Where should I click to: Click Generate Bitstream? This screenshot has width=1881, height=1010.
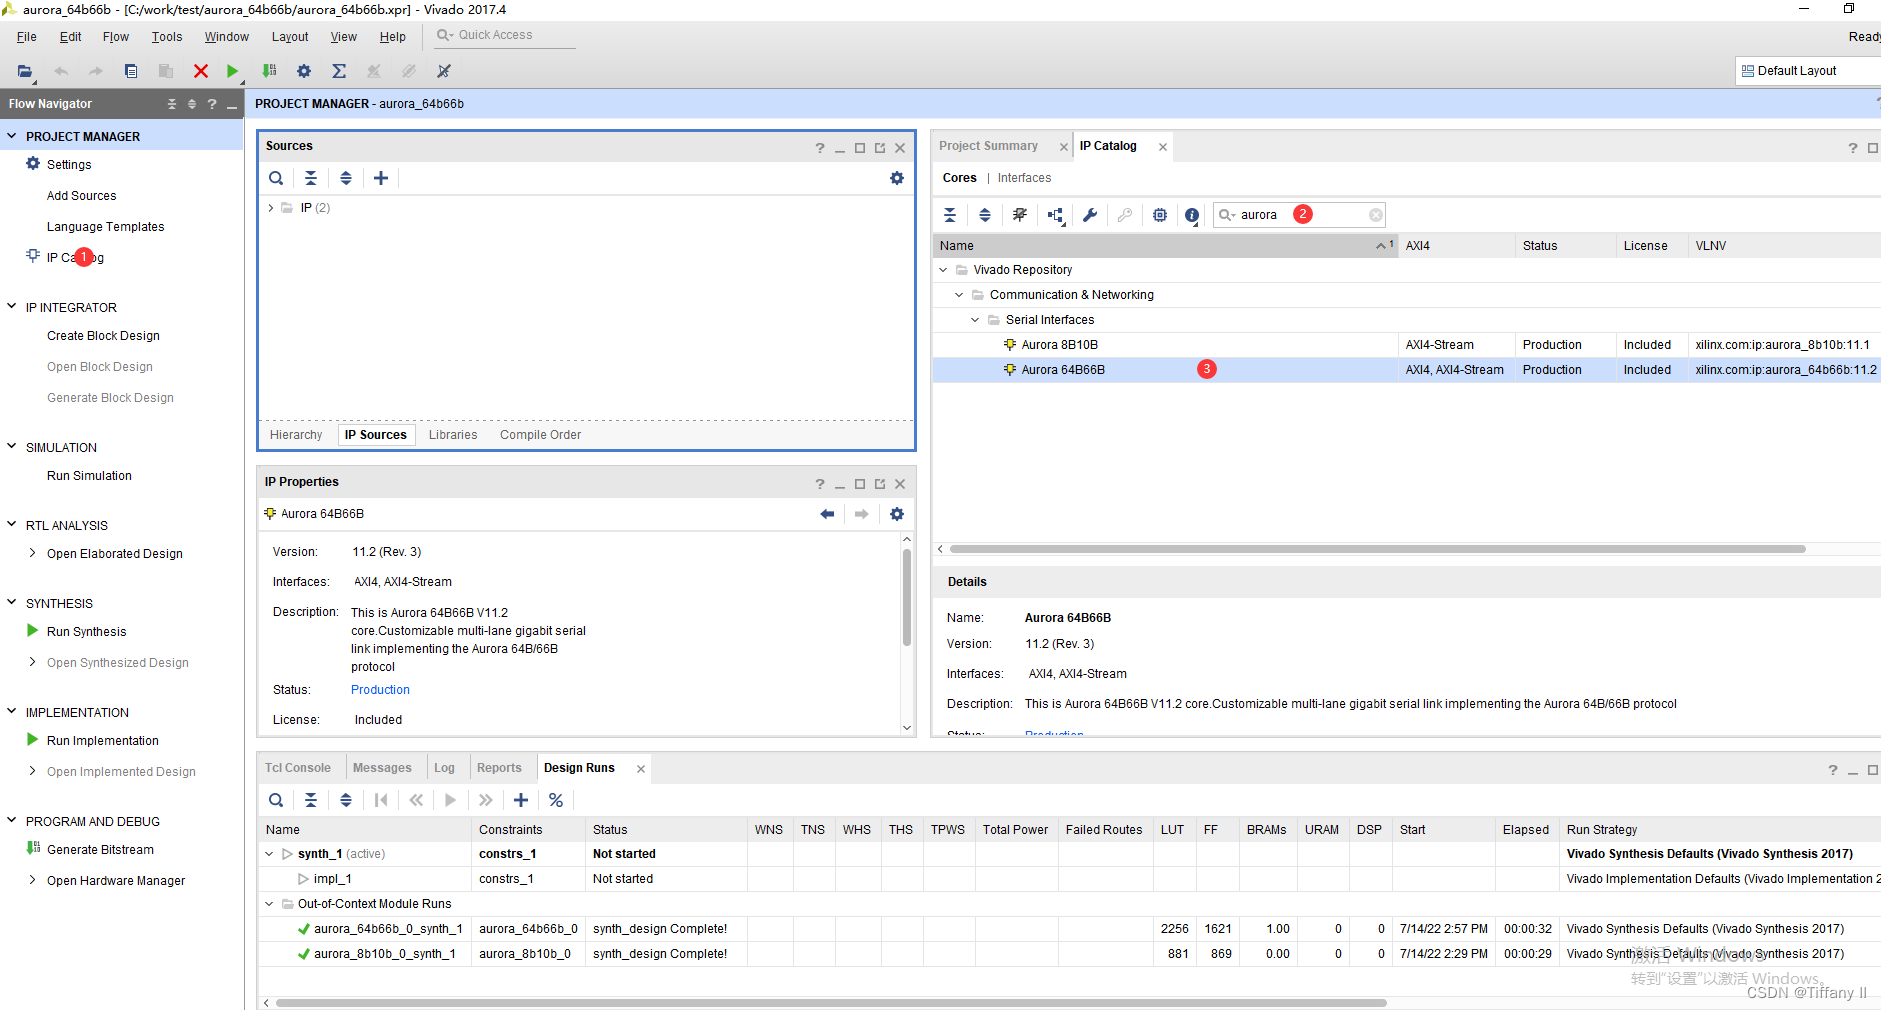click(100, 850)
